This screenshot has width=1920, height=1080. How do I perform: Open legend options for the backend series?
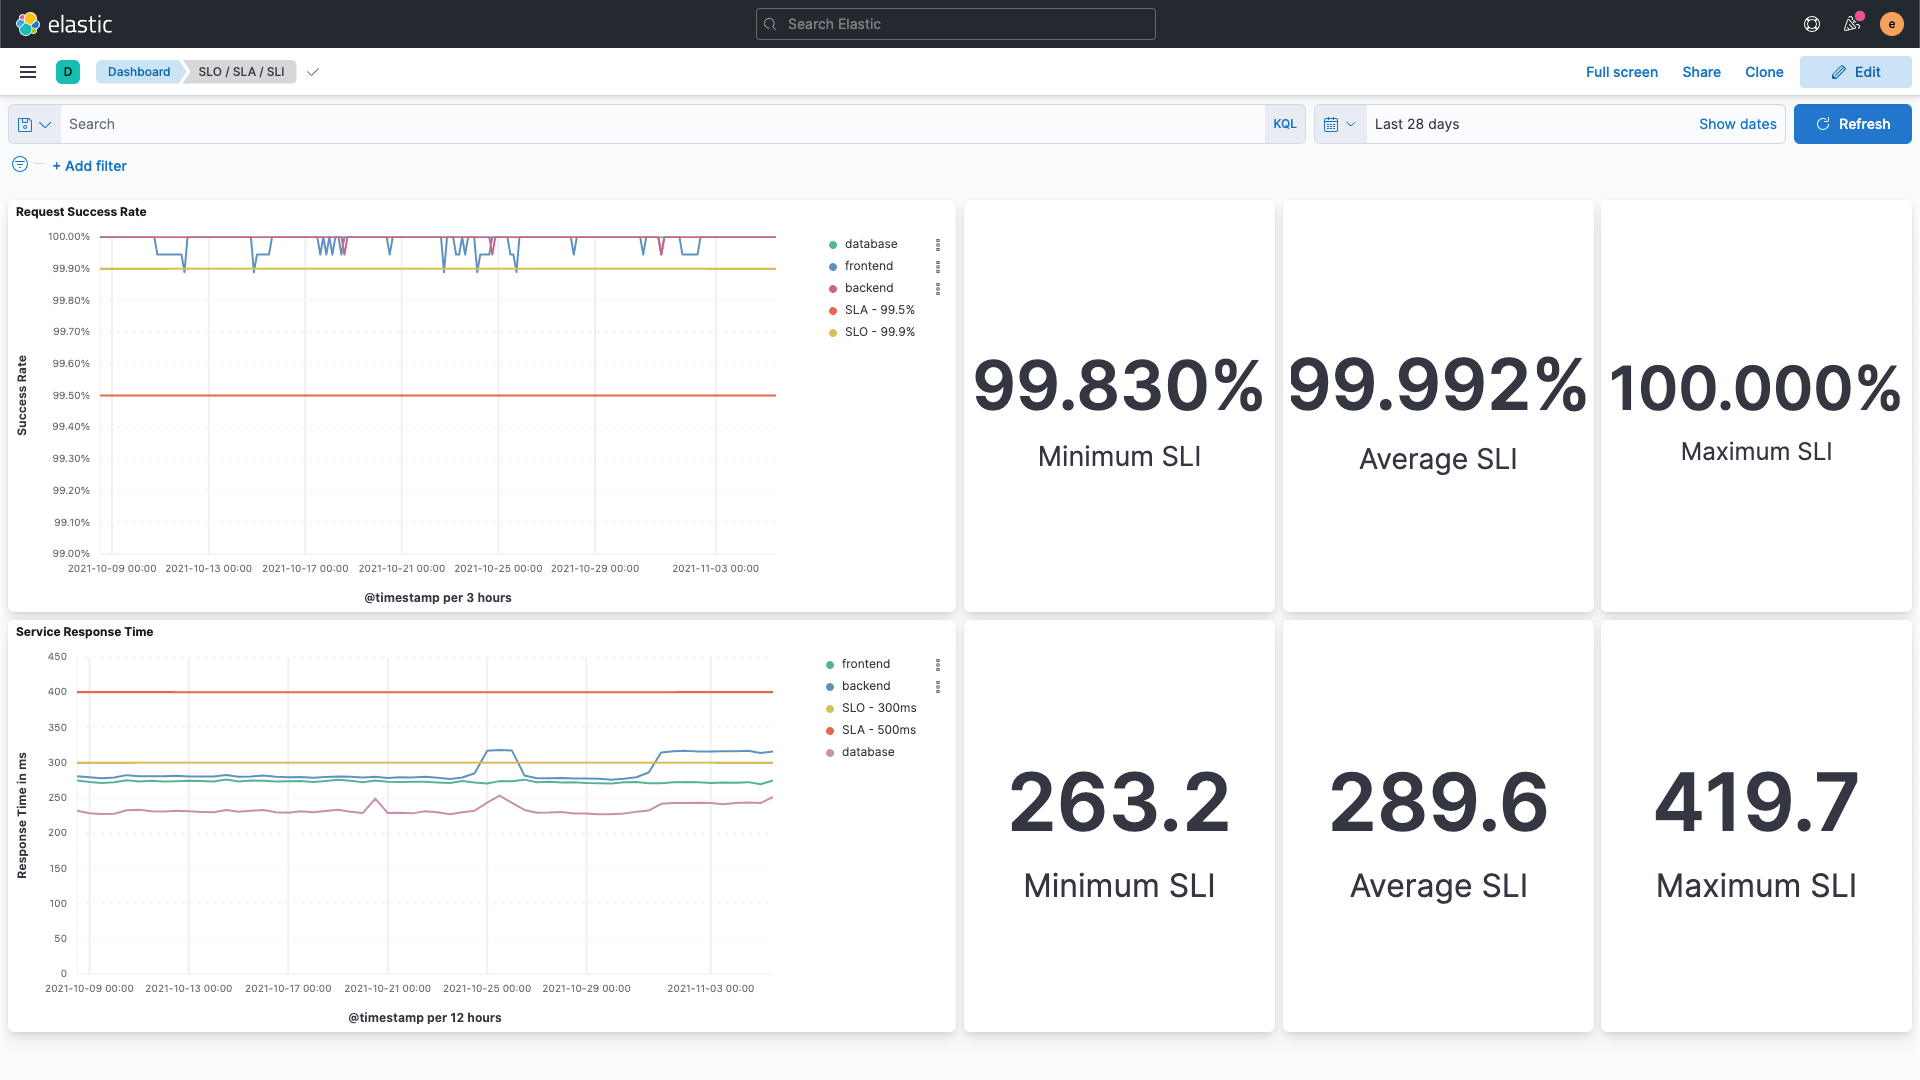938,289
